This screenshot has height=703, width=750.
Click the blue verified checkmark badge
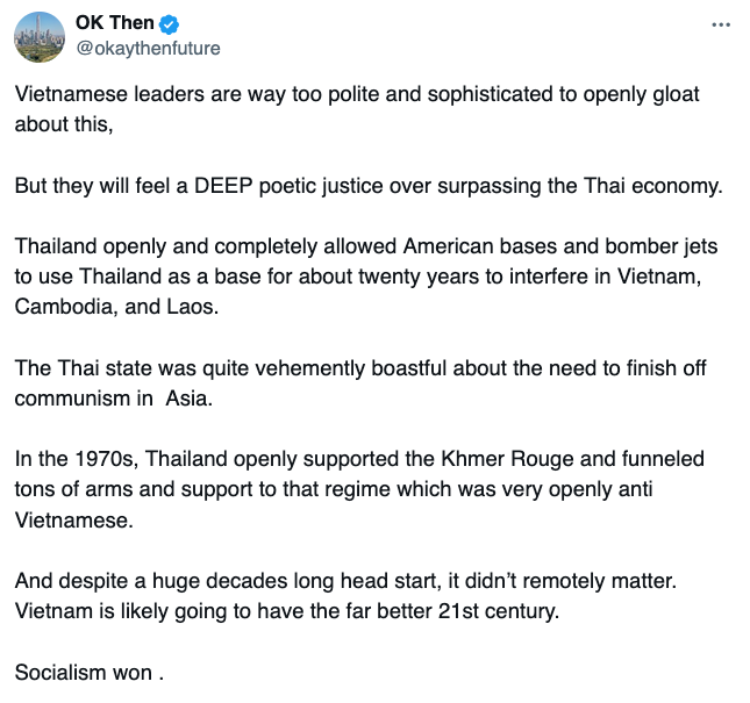tap(169, 24)
